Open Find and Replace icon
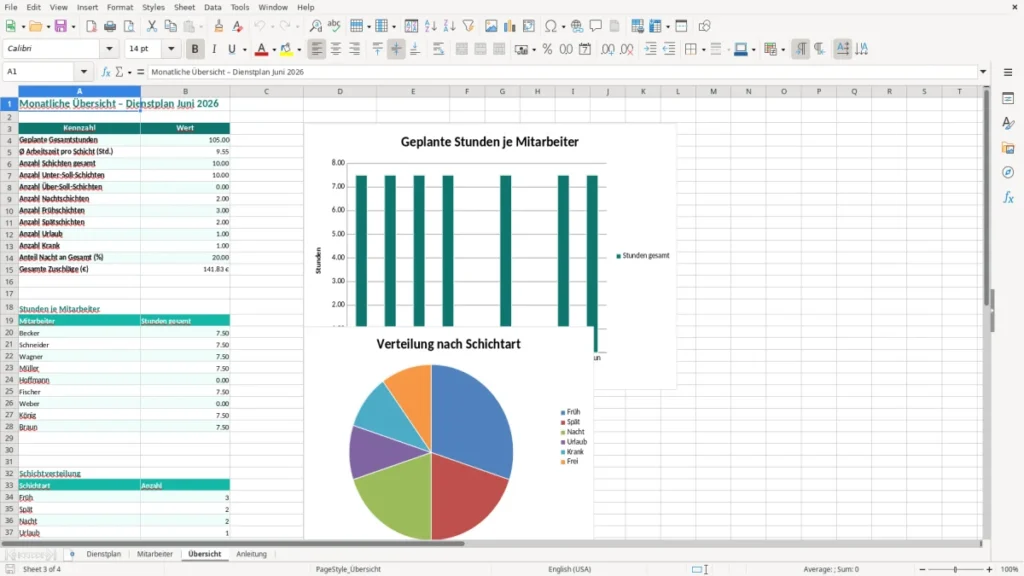The image size is (1024, 576). (315, 26)
